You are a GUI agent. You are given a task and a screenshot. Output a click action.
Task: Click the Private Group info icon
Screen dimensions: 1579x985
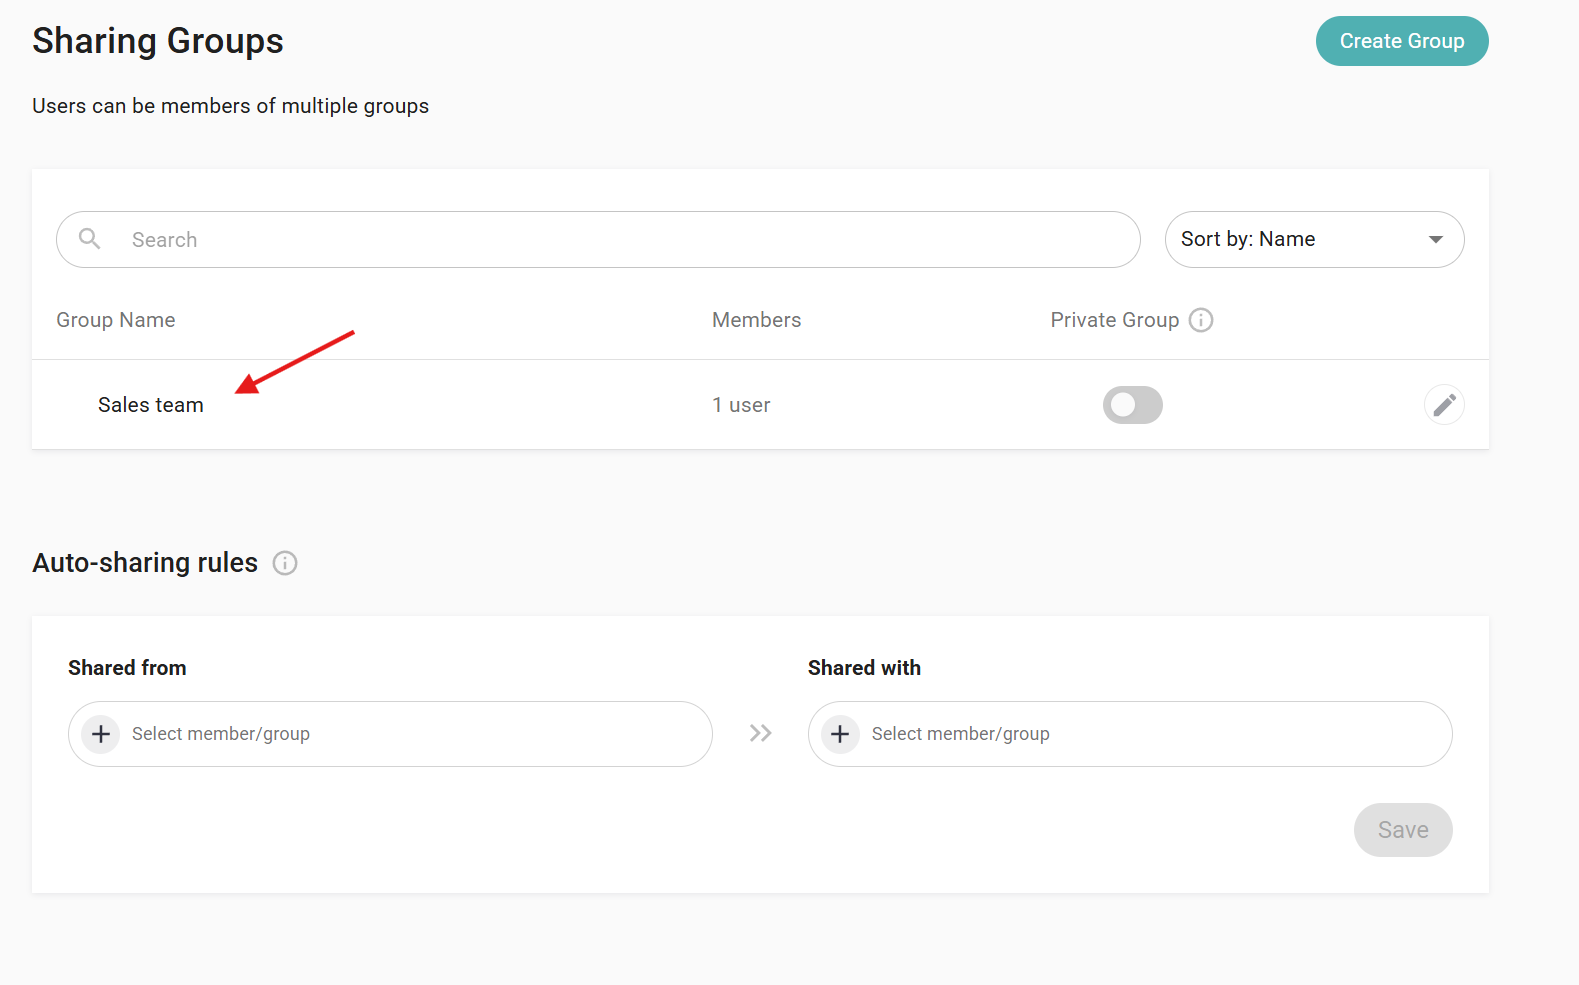[1201, 320]
